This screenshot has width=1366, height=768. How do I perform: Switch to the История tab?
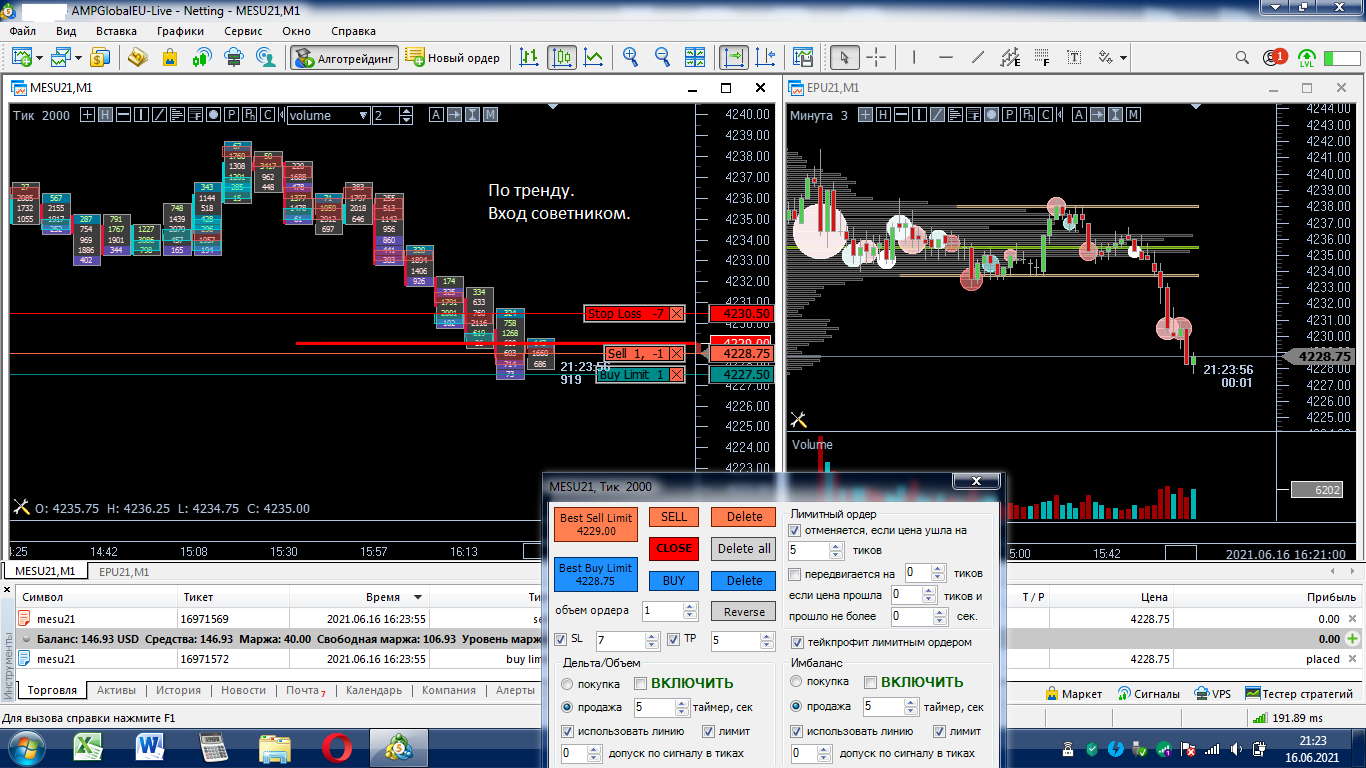[x=178, y=690]
